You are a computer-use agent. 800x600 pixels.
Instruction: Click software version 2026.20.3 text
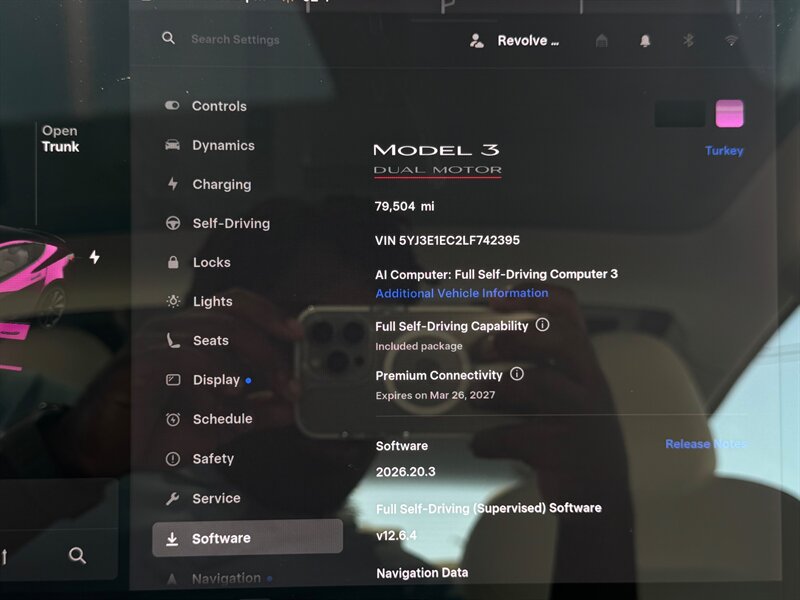tap(406, 471)
